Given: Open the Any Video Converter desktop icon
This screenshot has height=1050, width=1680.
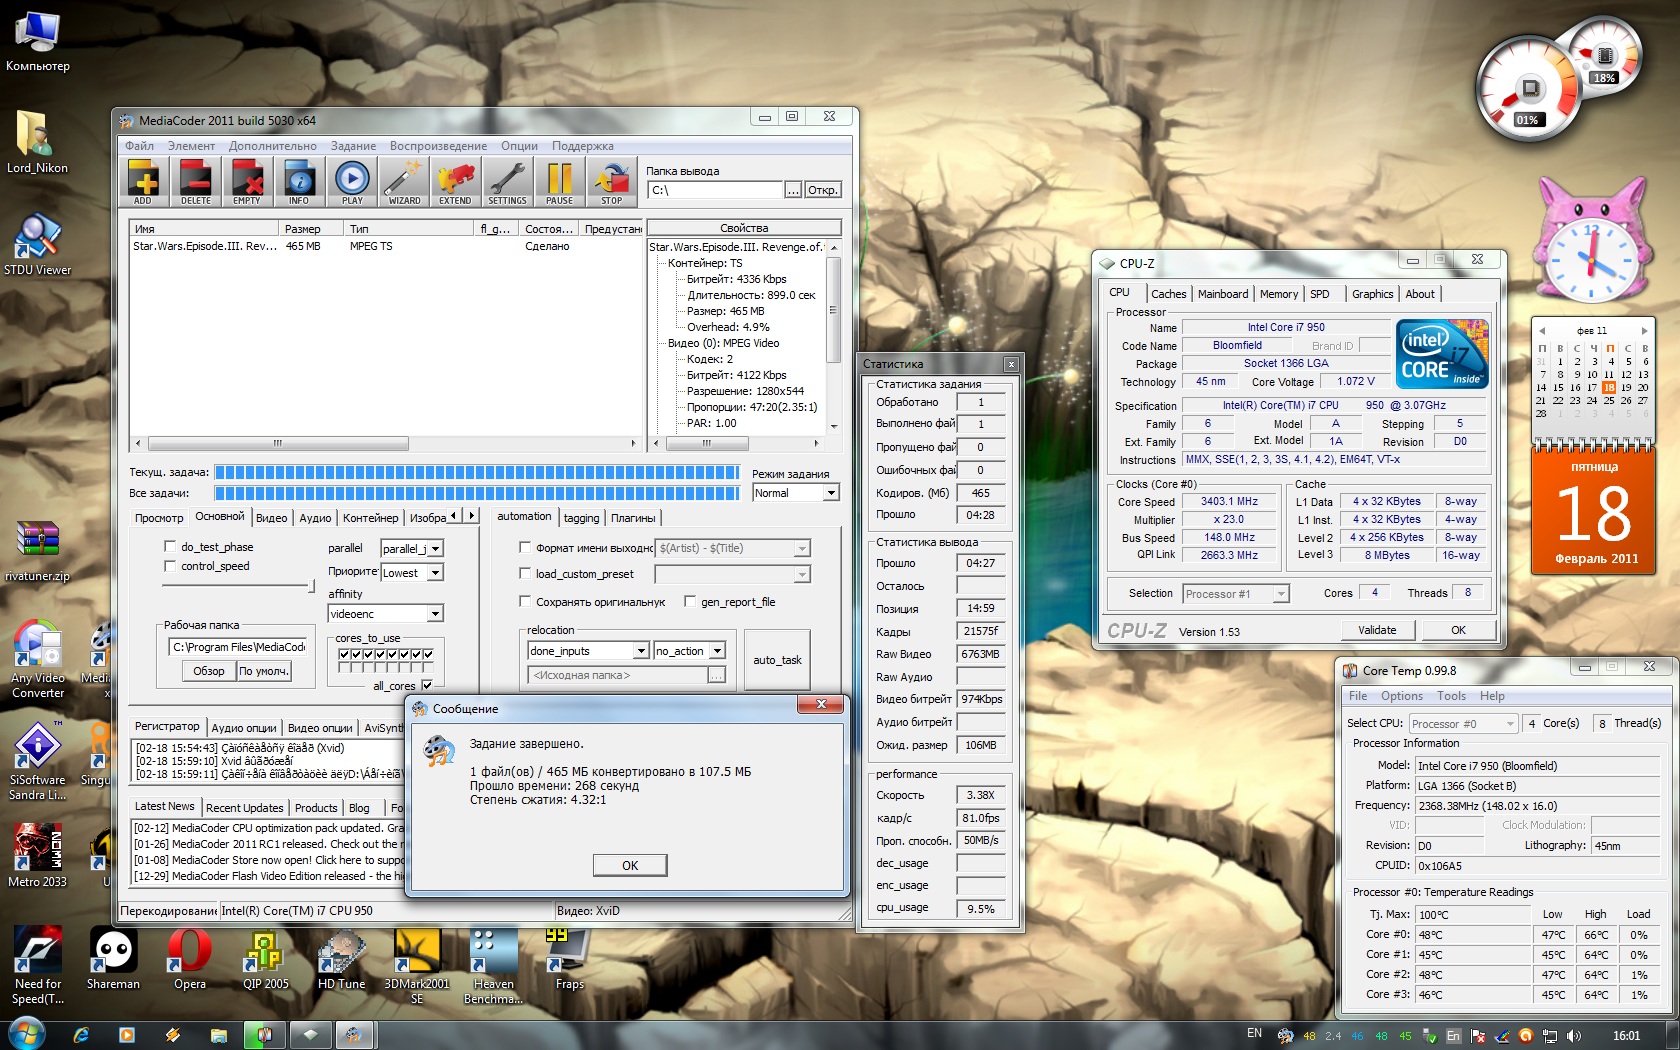Looking at the screenshot, I should (38, 659).
